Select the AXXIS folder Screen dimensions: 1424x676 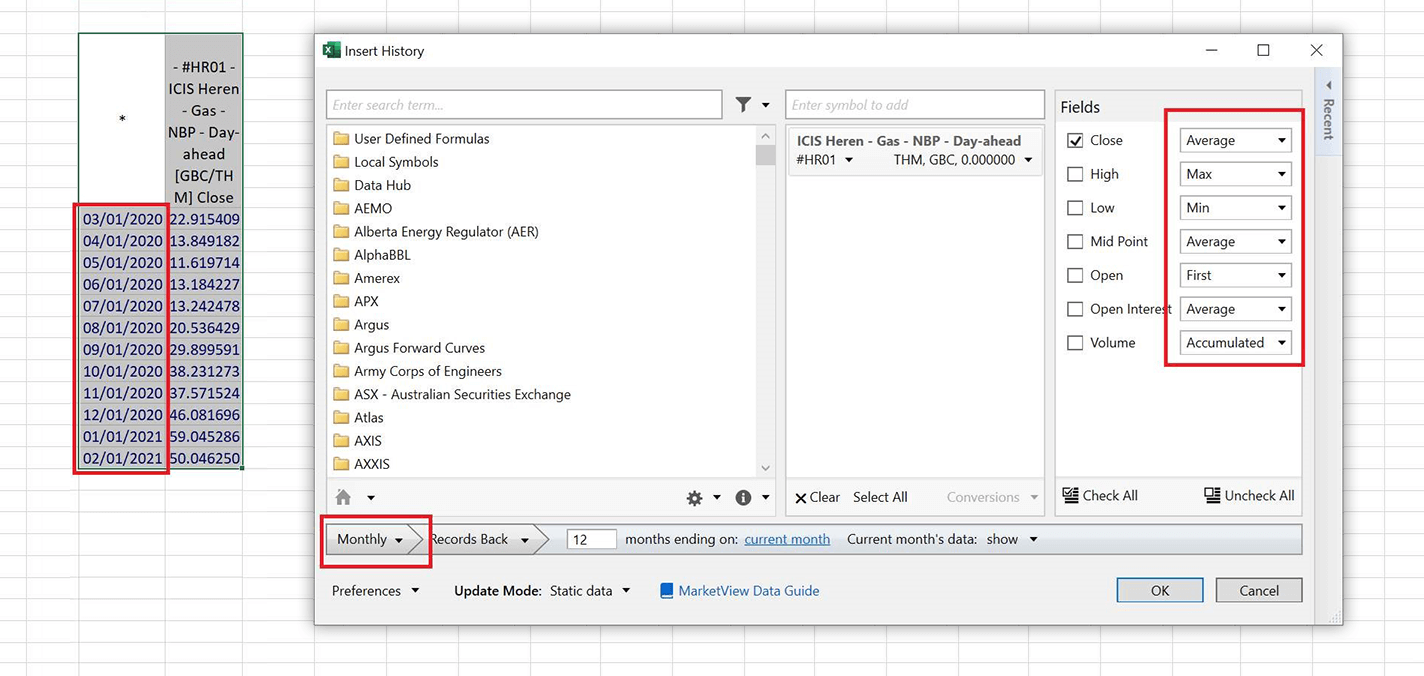(x=362, y=464)
